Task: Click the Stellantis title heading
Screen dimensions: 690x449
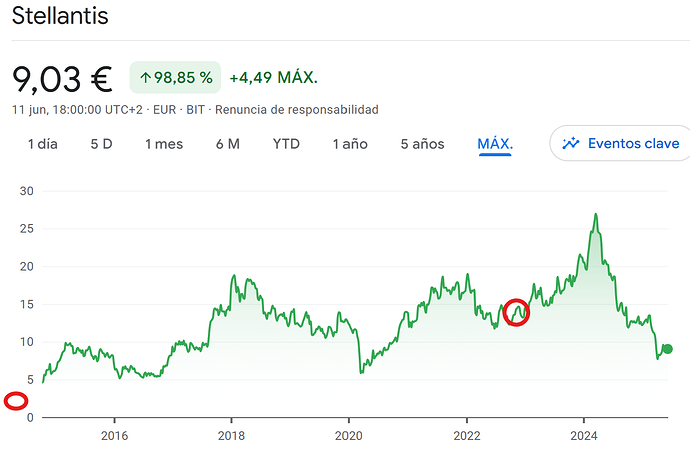Action: pos(60,15)
